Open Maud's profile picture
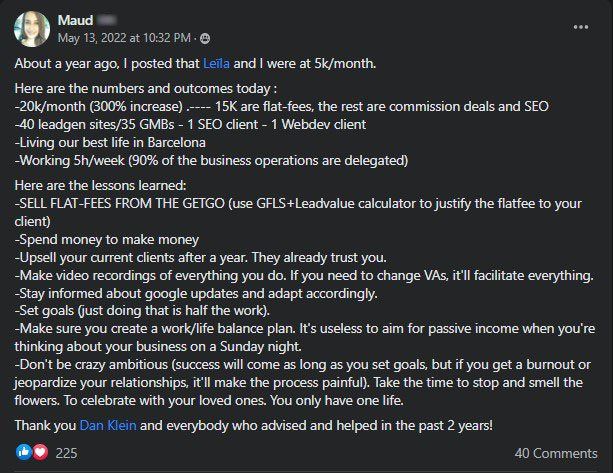 tap(32, 29)
